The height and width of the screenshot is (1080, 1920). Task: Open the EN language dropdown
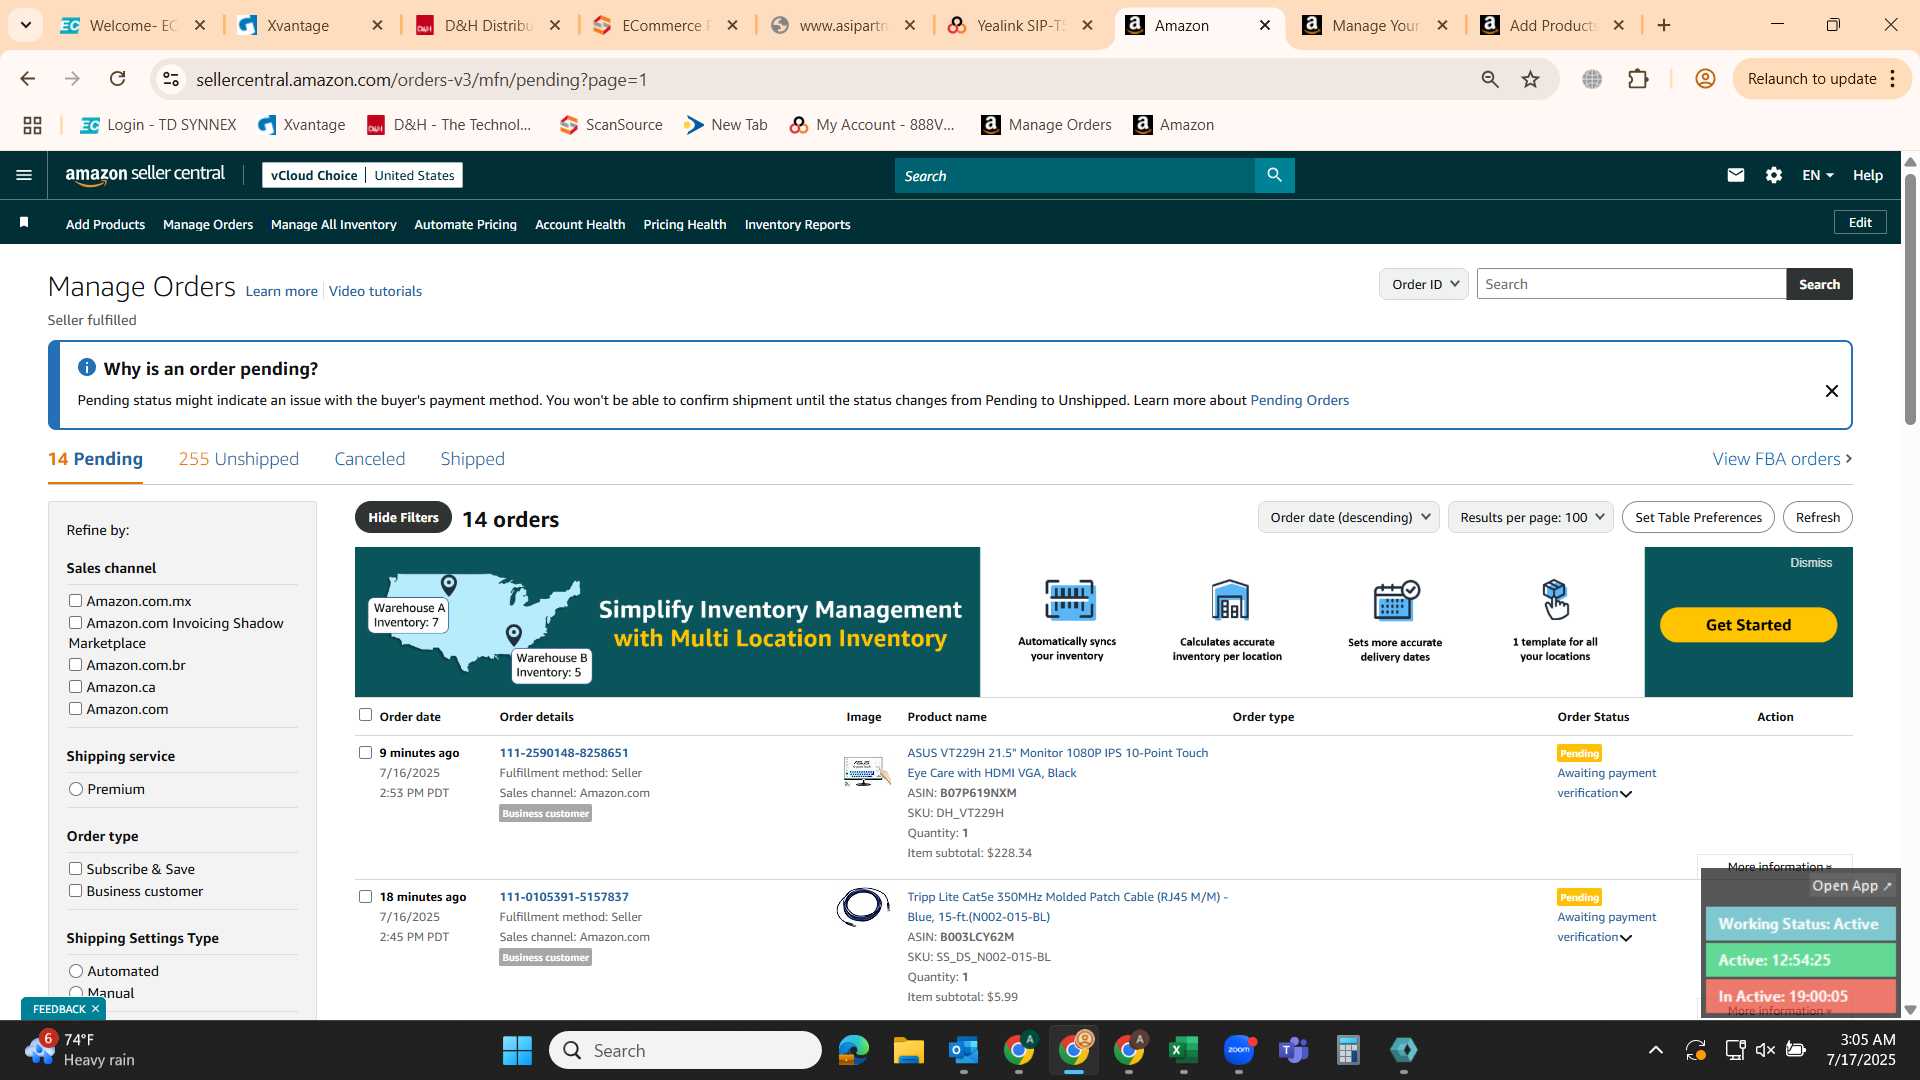click(x=1817, y=175)
